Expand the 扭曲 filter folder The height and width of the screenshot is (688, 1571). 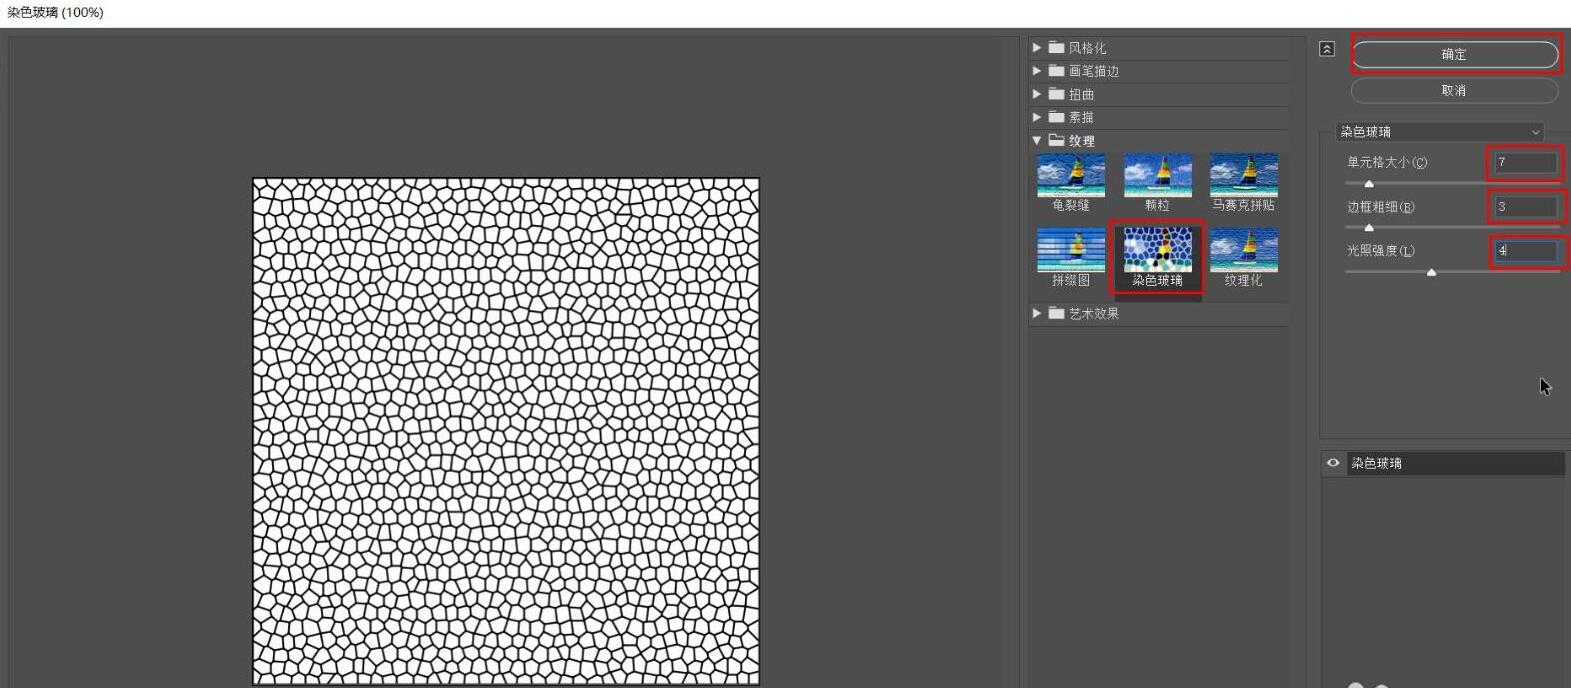(x=1037, y=93)
